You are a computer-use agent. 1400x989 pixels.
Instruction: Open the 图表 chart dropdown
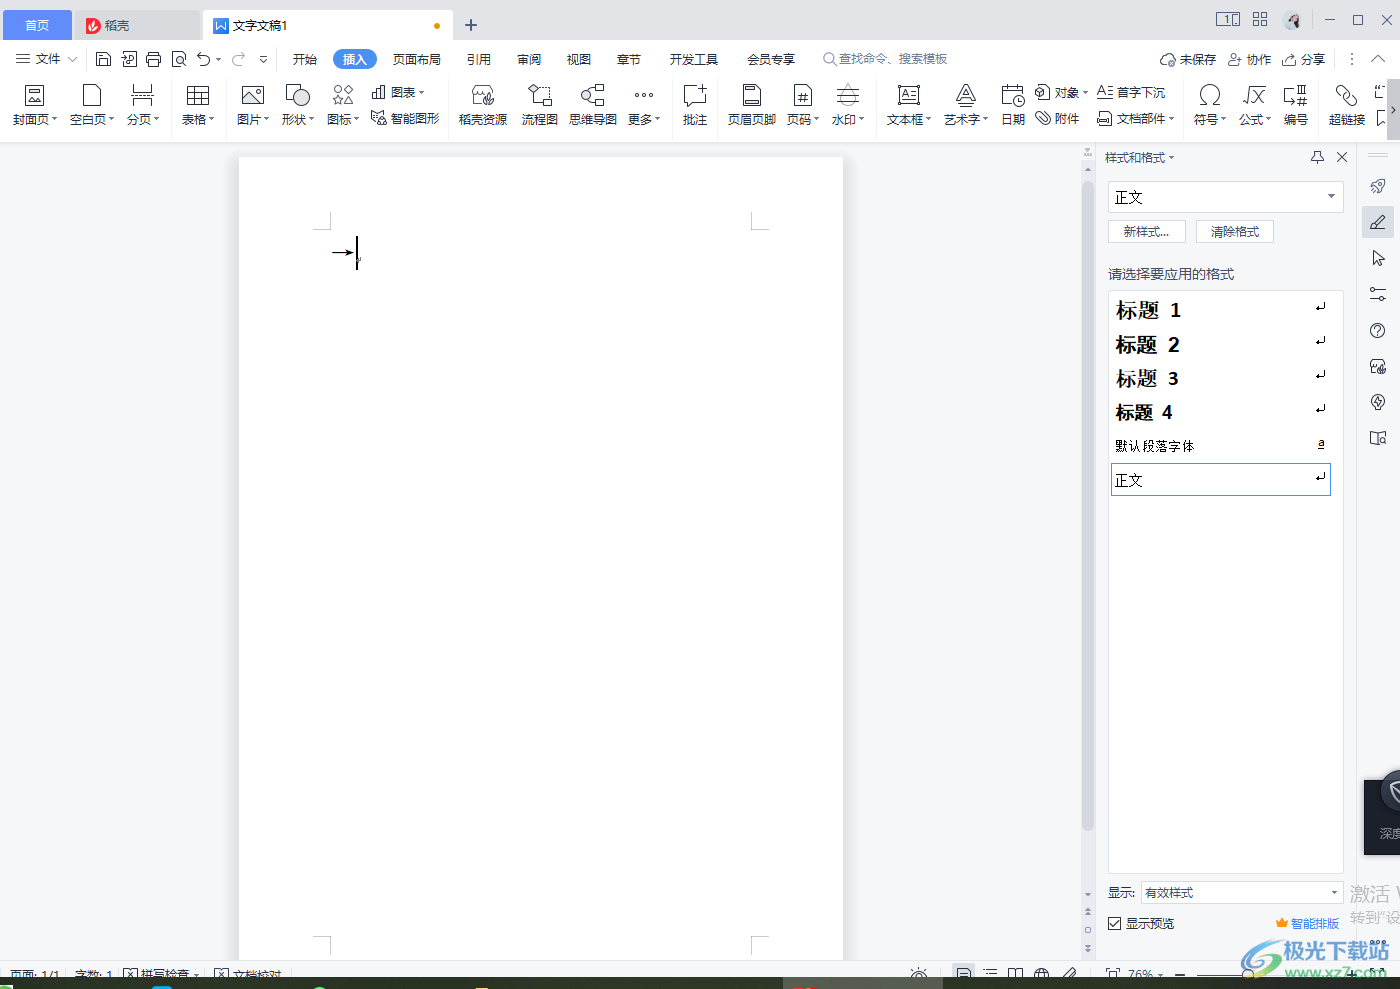398,92
